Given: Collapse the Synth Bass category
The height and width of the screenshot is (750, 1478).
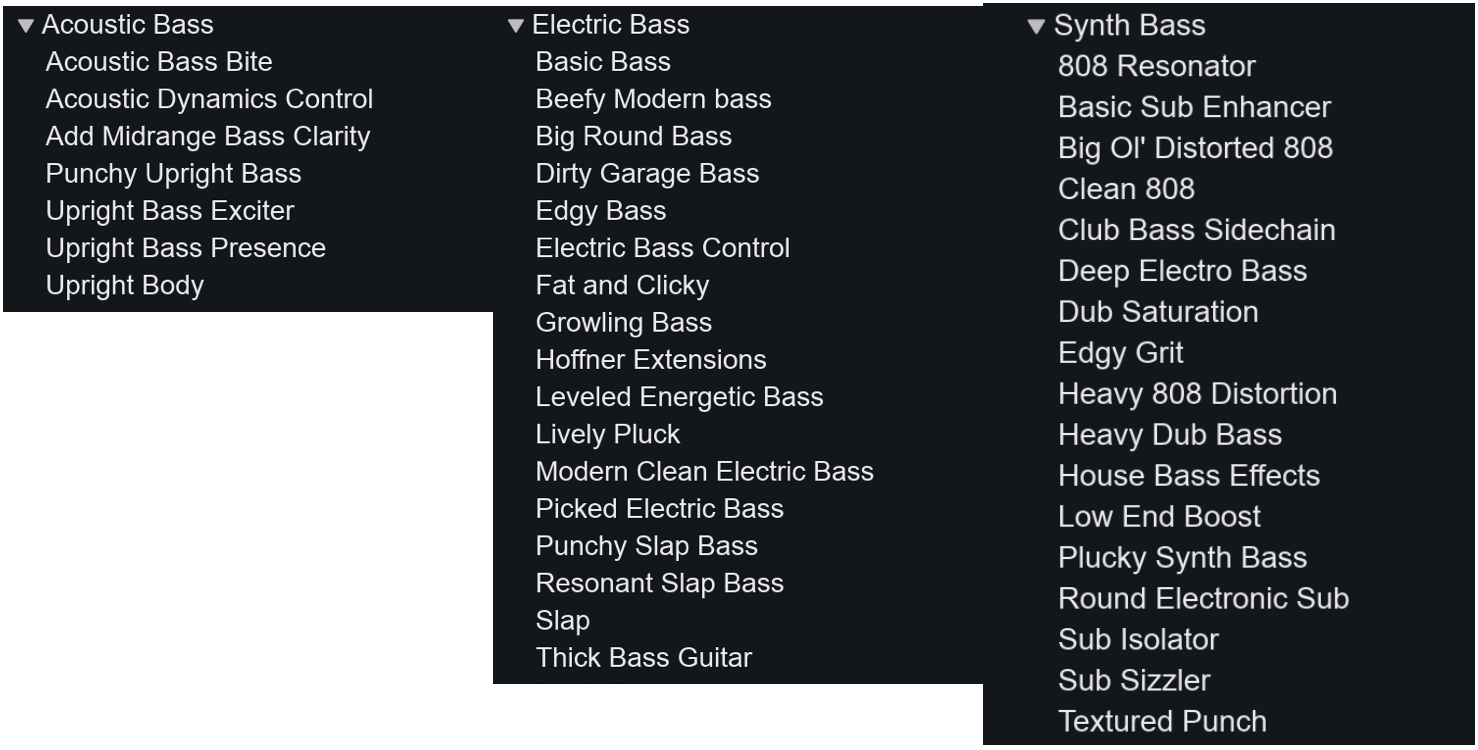Looking at the screenshot, I should tap(1036, 26).
